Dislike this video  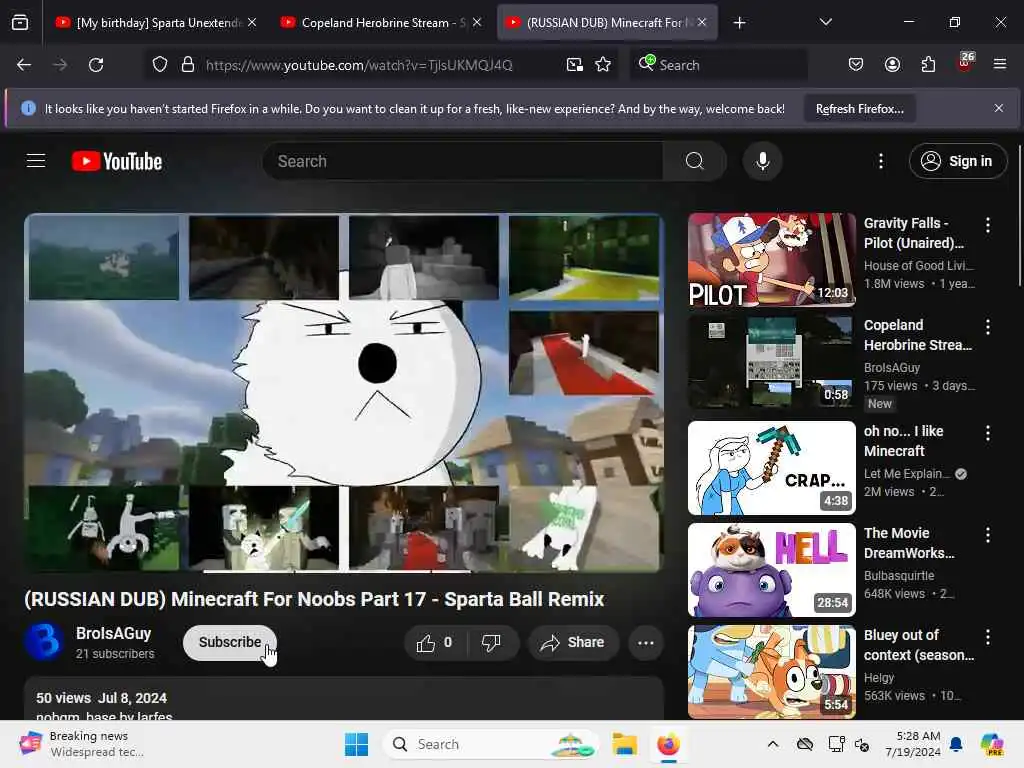[492, 643]
